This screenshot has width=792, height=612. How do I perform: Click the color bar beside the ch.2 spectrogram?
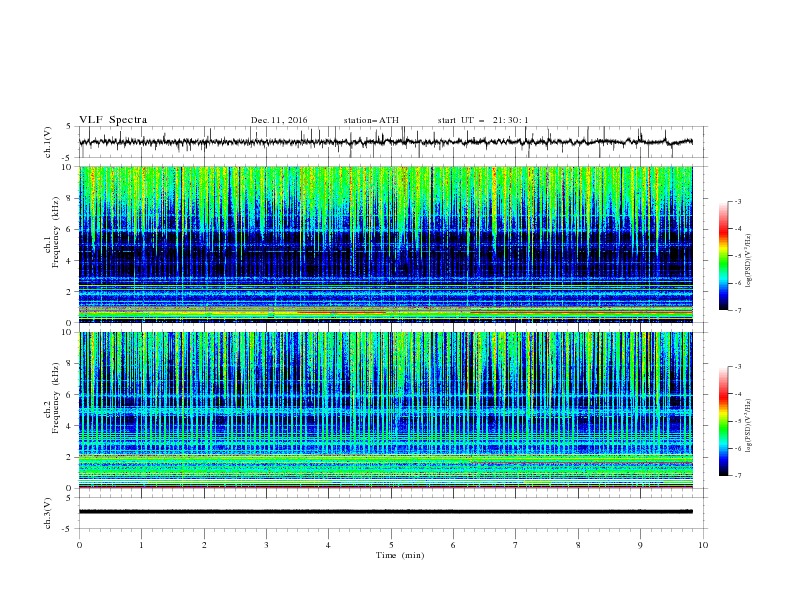[723, 421]
